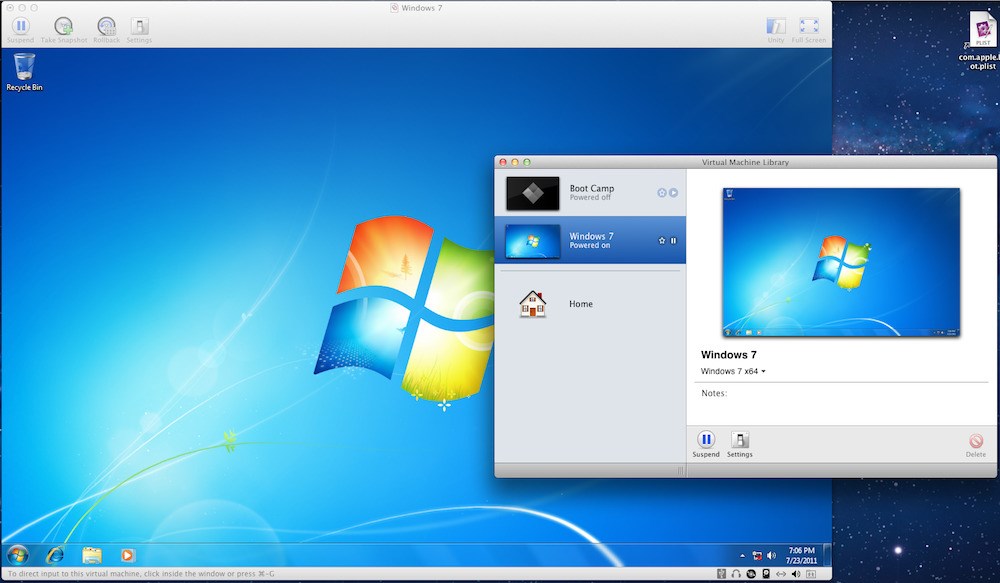Open the taskbar clock showing 7:06 PM
The image size is (1000, 583).
801,555
